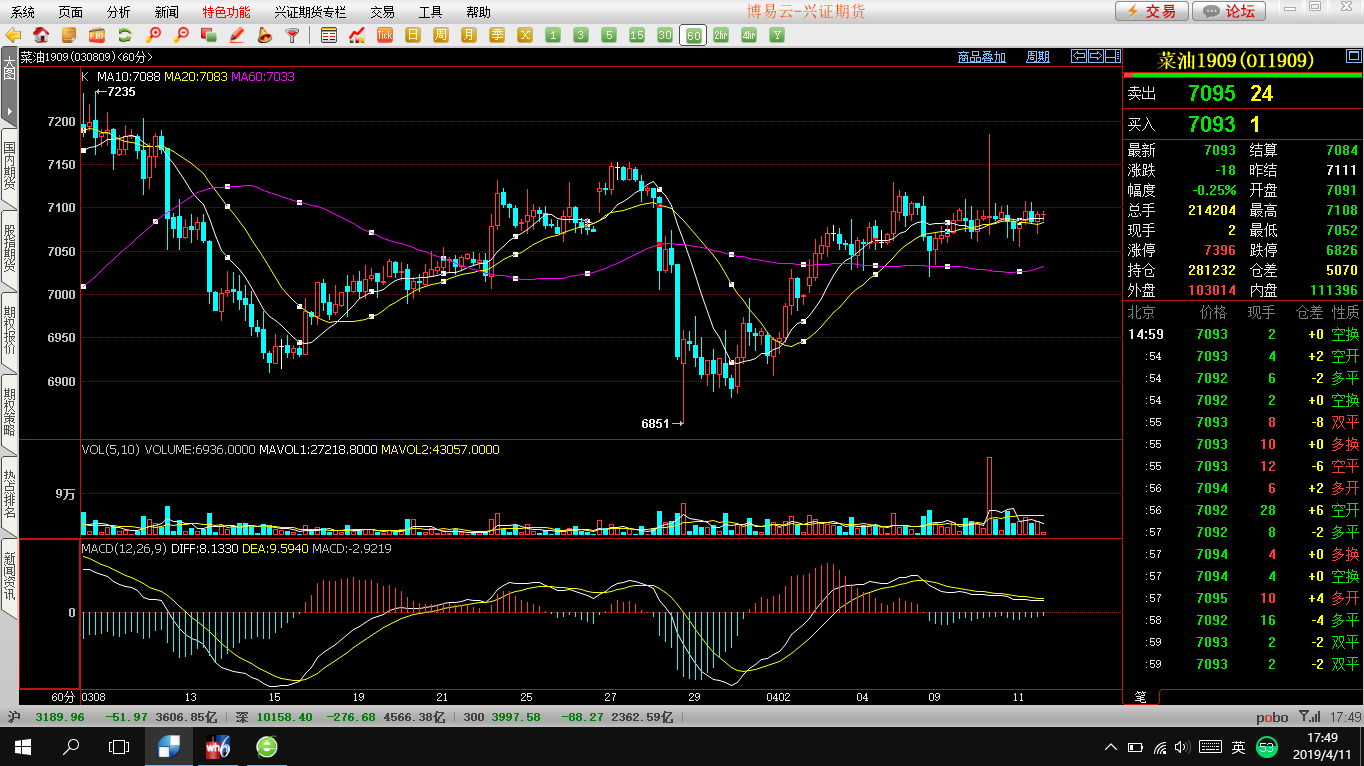Viewport: 1364px width, 766px height.
Task: Click the green refresh arrows icon
Action: point(125,35)
